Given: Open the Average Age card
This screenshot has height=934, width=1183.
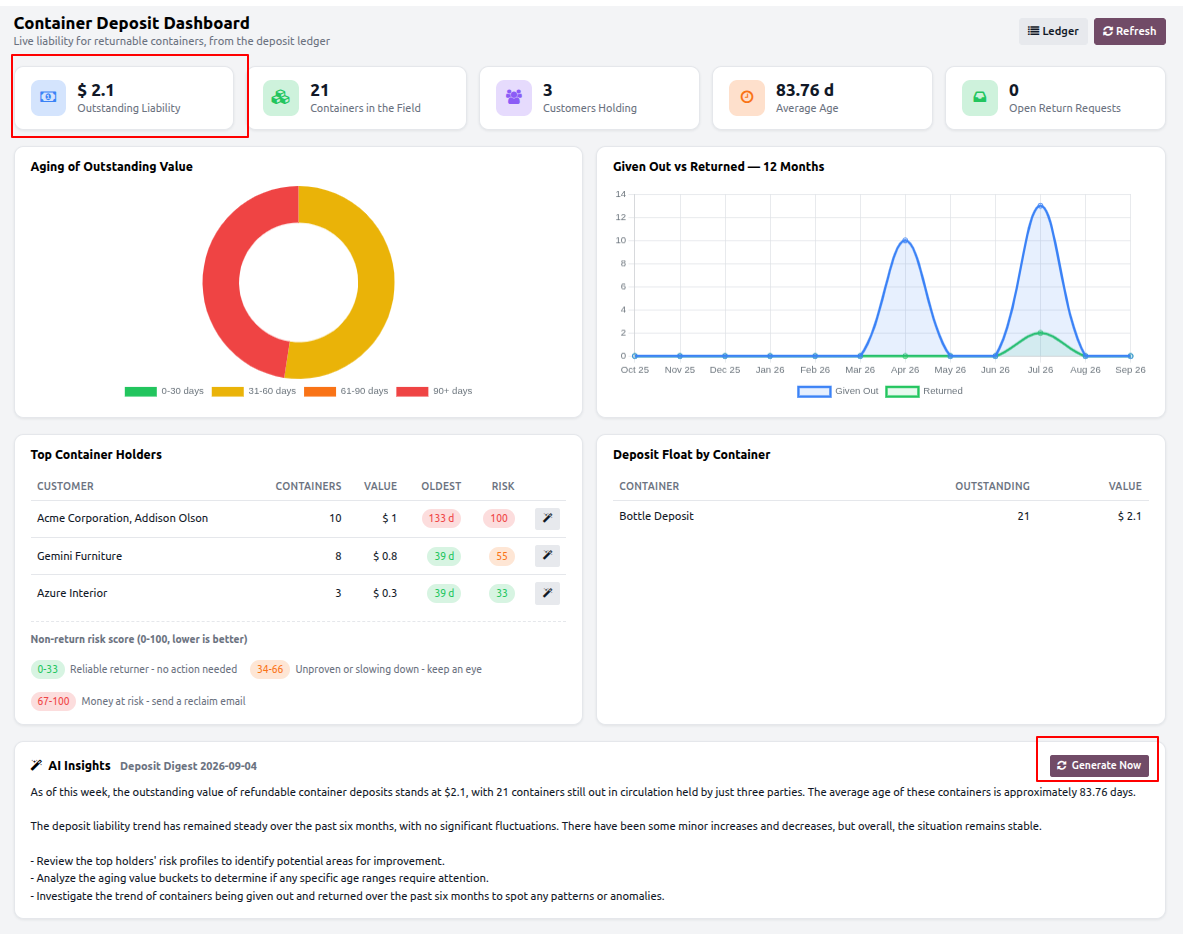Looking at the screenshot, I should [x=822, y=98].
